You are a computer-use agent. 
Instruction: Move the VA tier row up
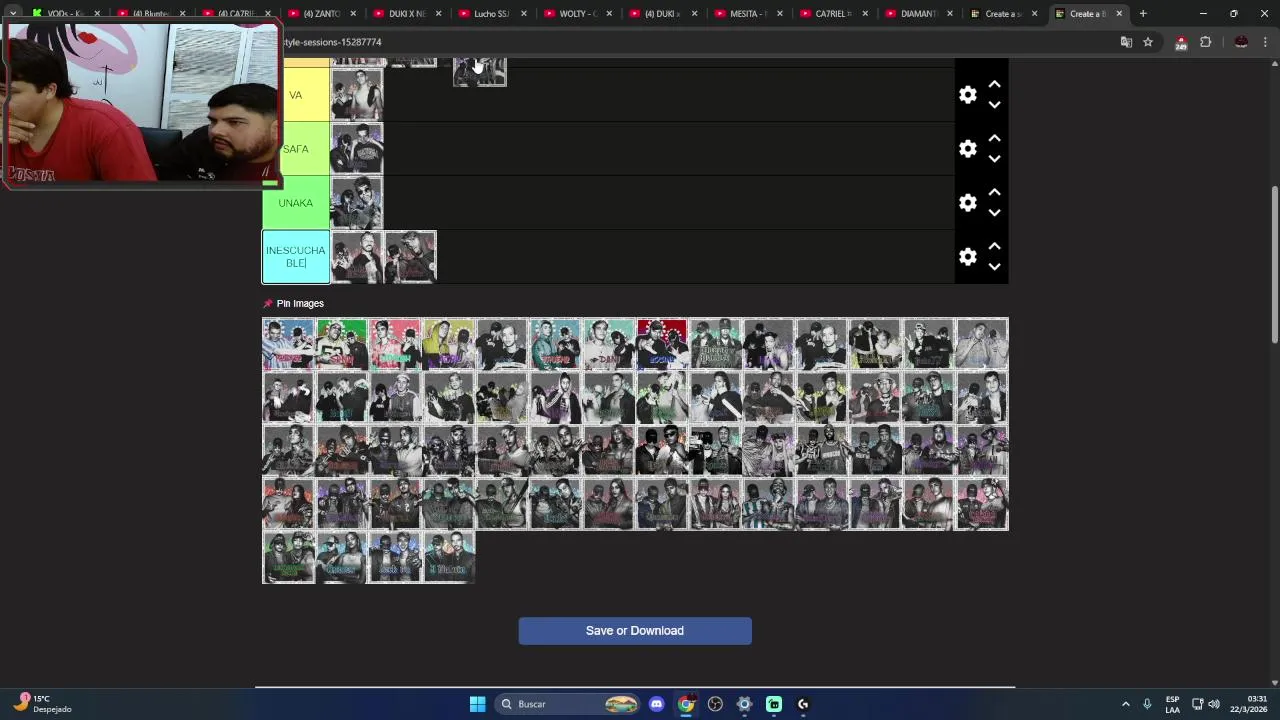point(994,85)
